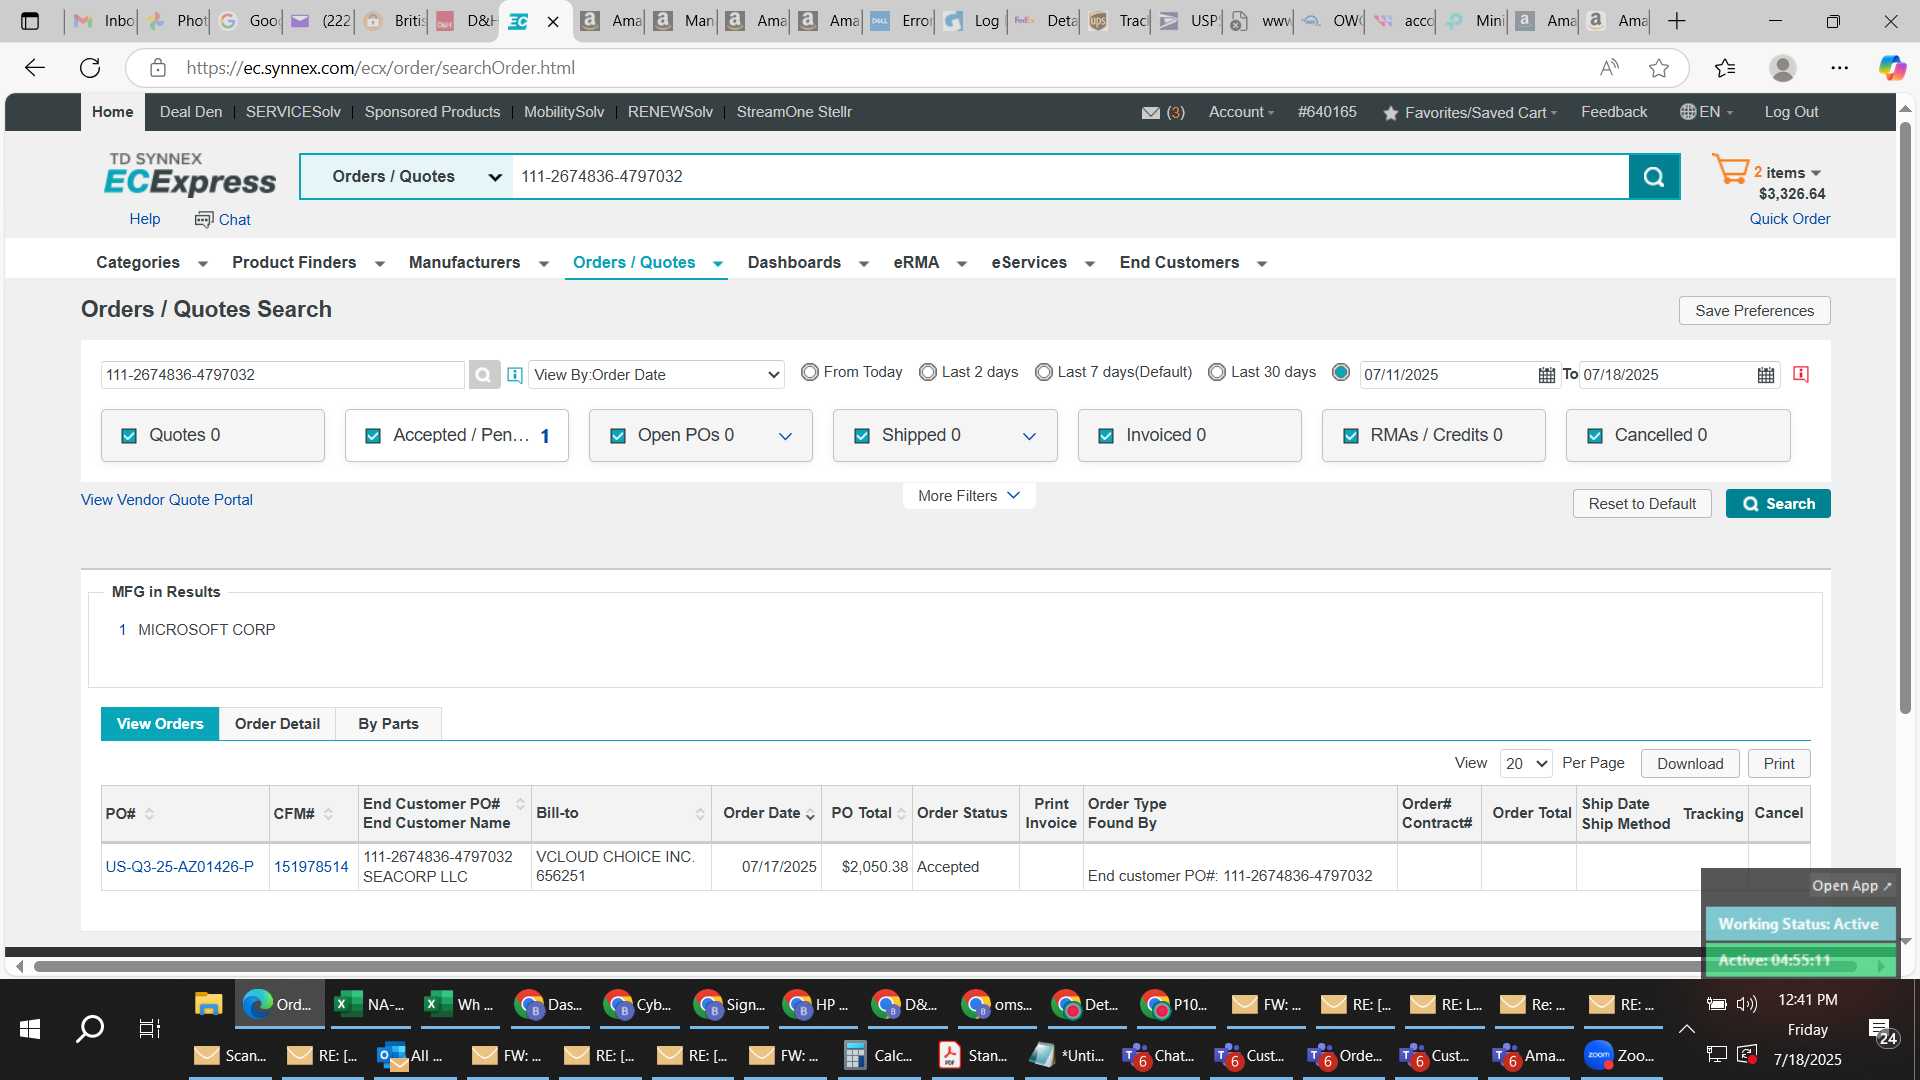The width and height of the screenshot is (1920, 1080).
Task: Toggle the Open POs checkbox
Action: (x=618, y=436)
